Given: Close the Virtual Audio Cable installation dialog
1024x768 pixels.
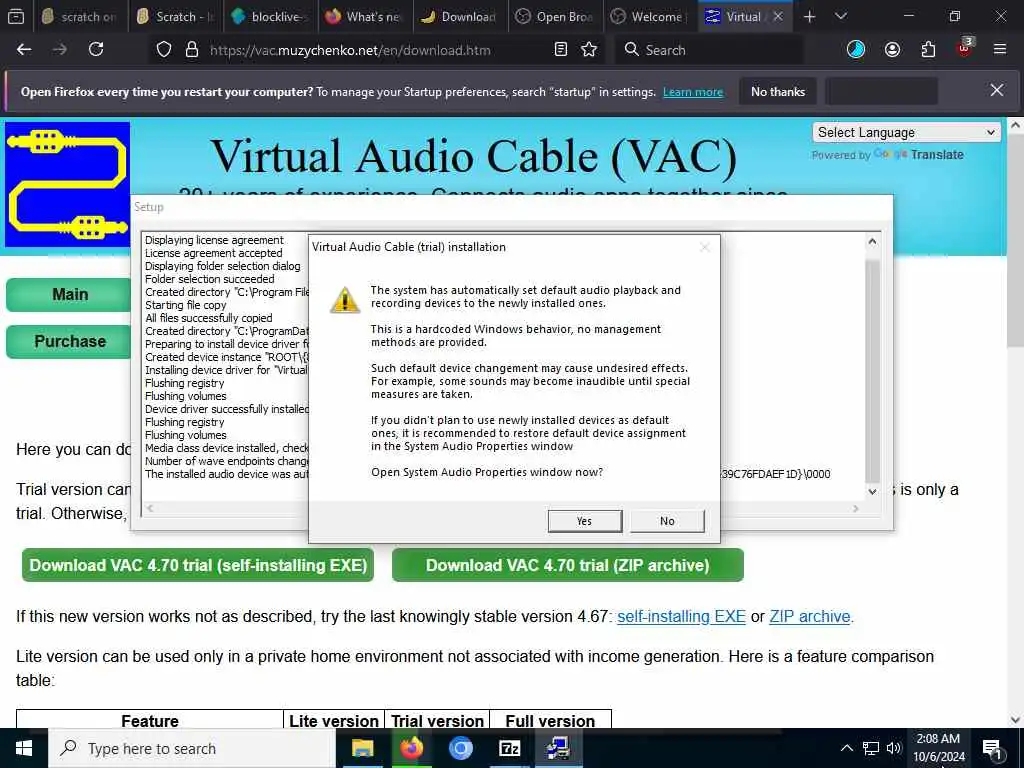Looking at the screenshot, I should (704, 247).
